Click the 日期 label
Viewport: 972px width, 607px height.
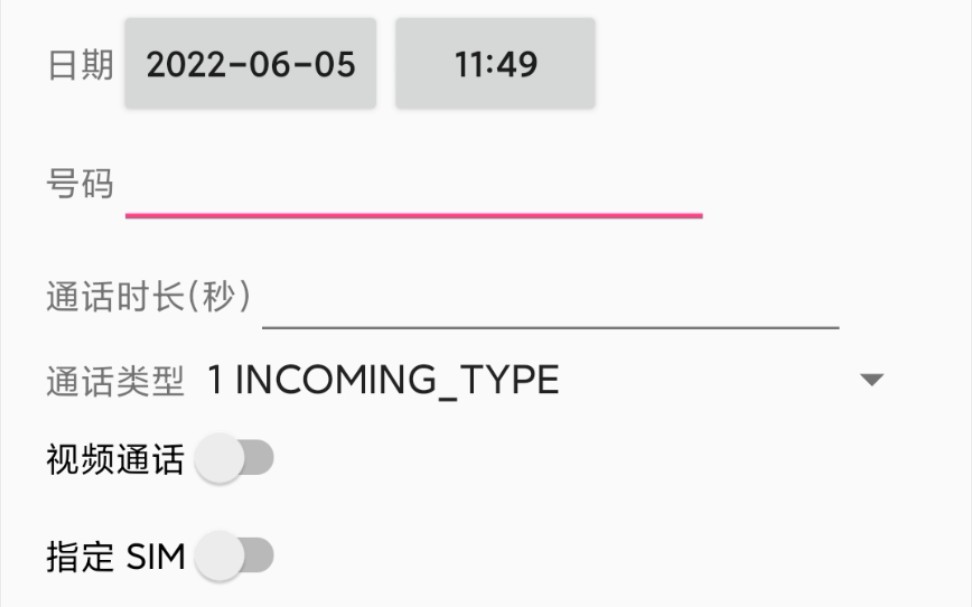point(80,65)
